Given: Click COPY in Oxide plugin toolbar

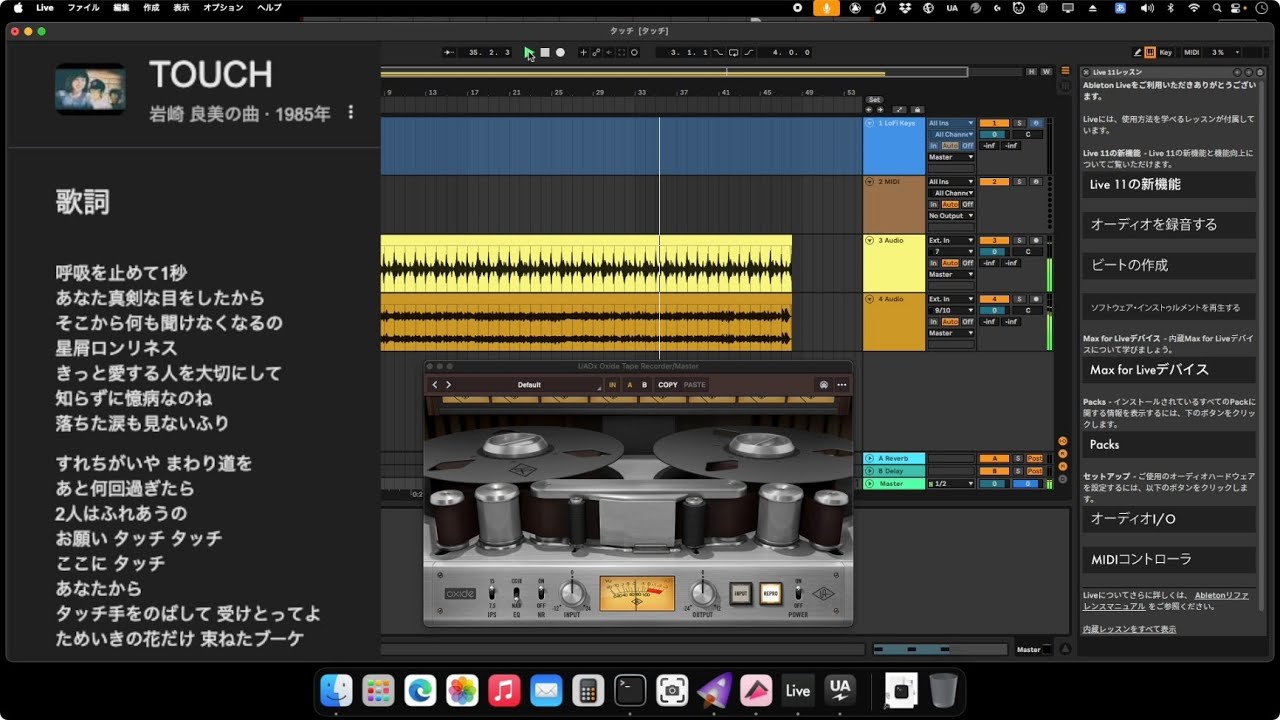Looking at the screenshot, I should (668, 385).
